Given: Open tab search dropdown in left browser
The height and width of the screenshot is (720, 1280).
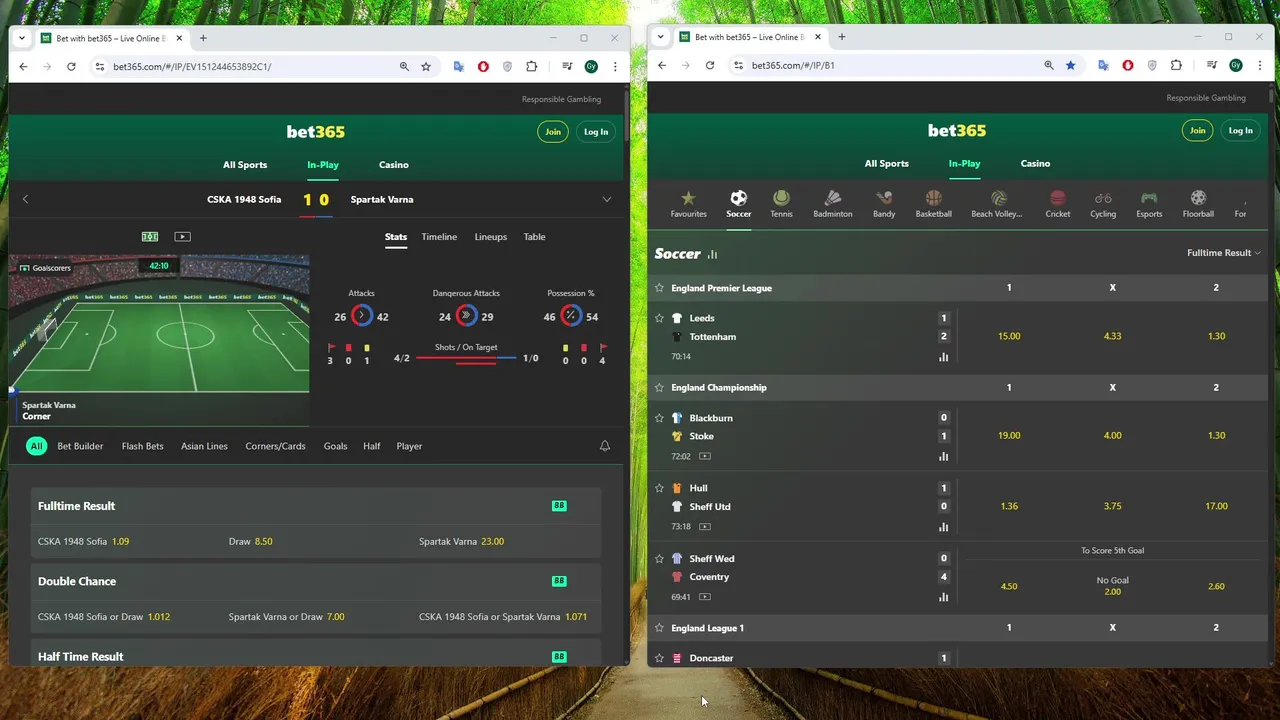Looking at the screenshot, I should (22, 38).
